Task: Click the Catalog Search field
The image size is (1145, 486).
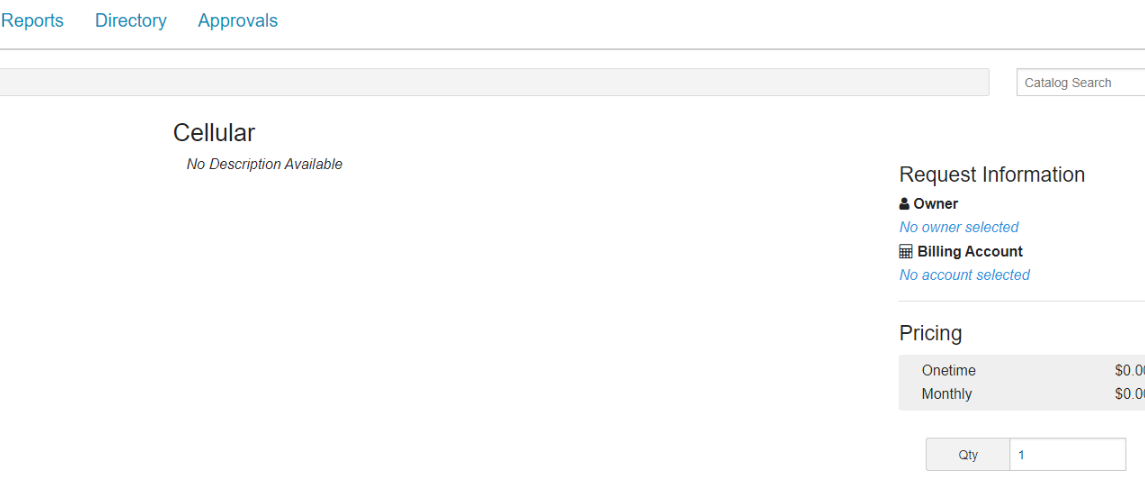Action: tap(1080, 83)
